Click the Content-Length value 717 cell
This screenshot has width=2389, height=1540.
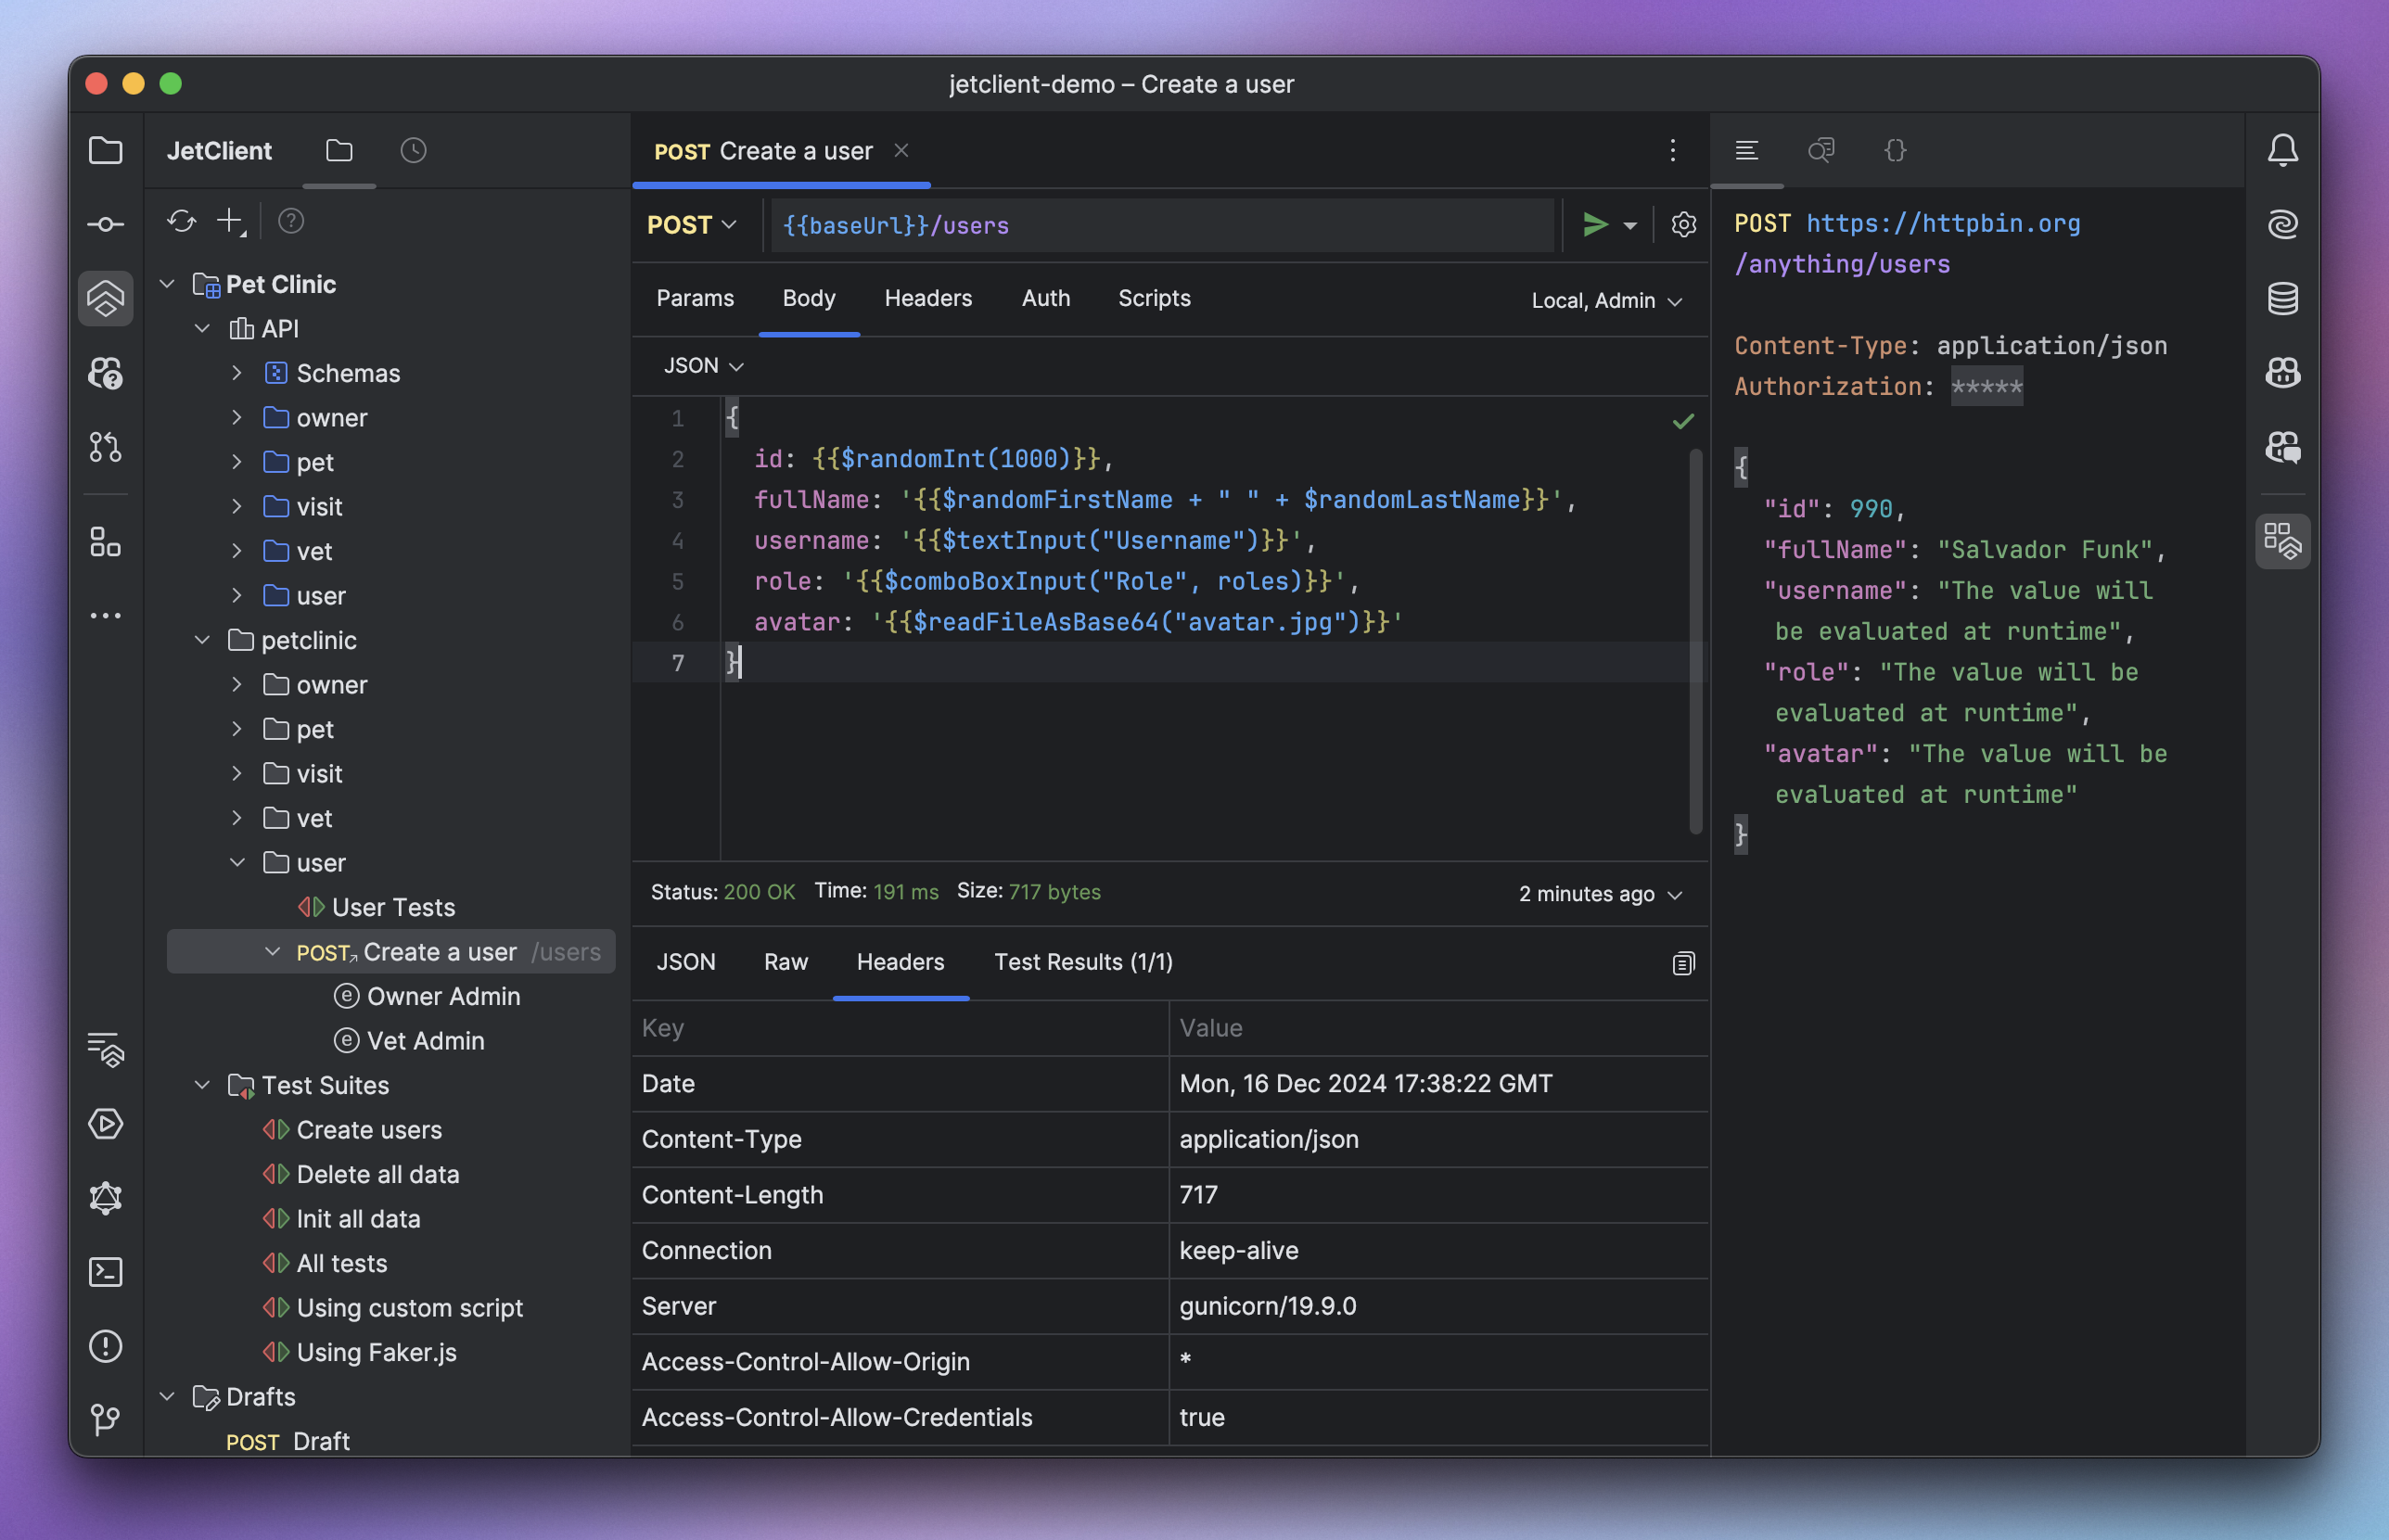point(1438,1195)
